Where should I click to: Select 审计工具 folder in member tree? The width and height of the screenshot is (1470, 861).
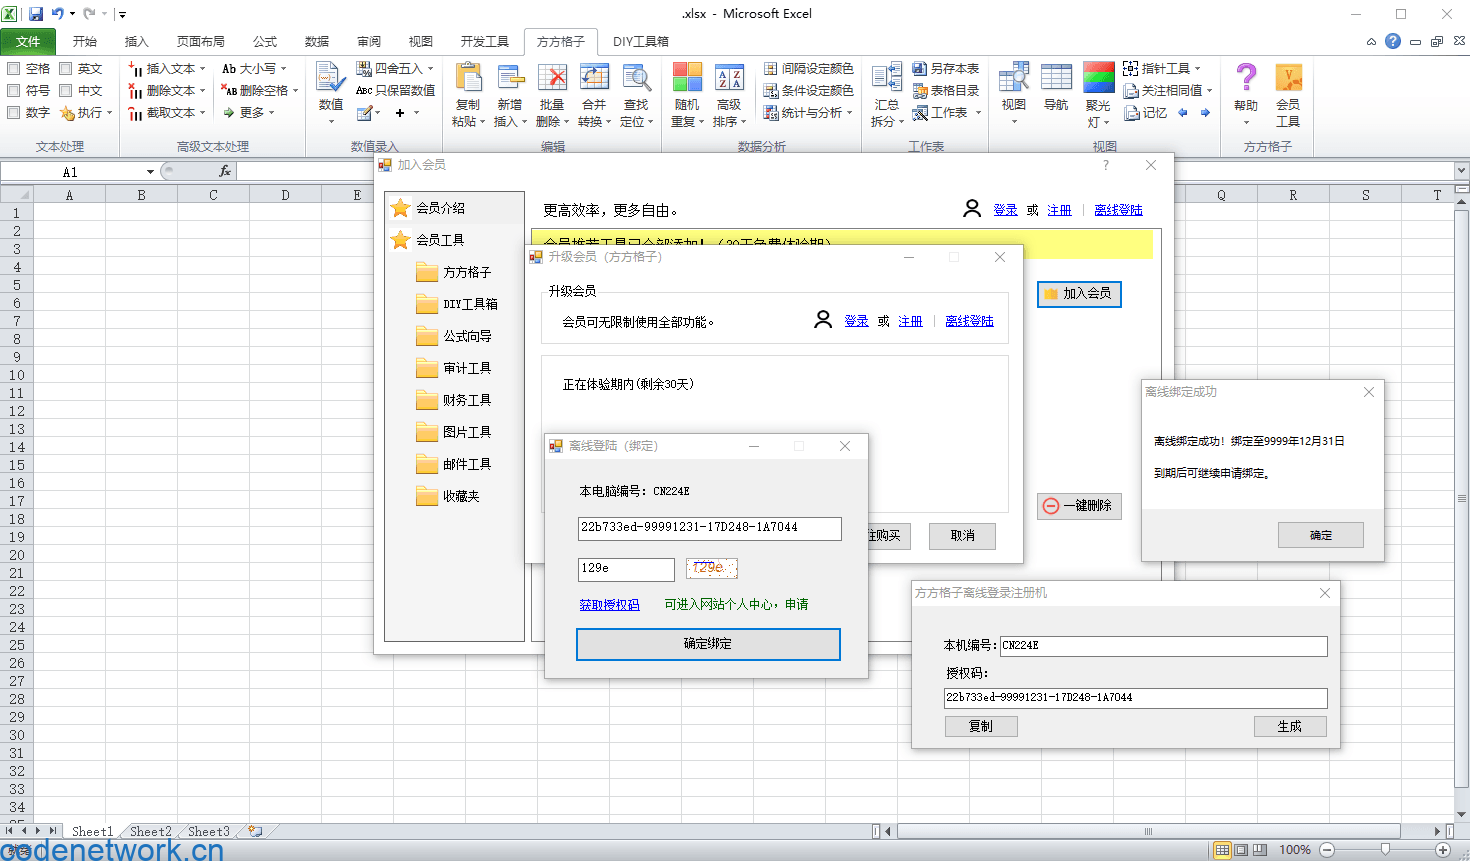point(453,368)
